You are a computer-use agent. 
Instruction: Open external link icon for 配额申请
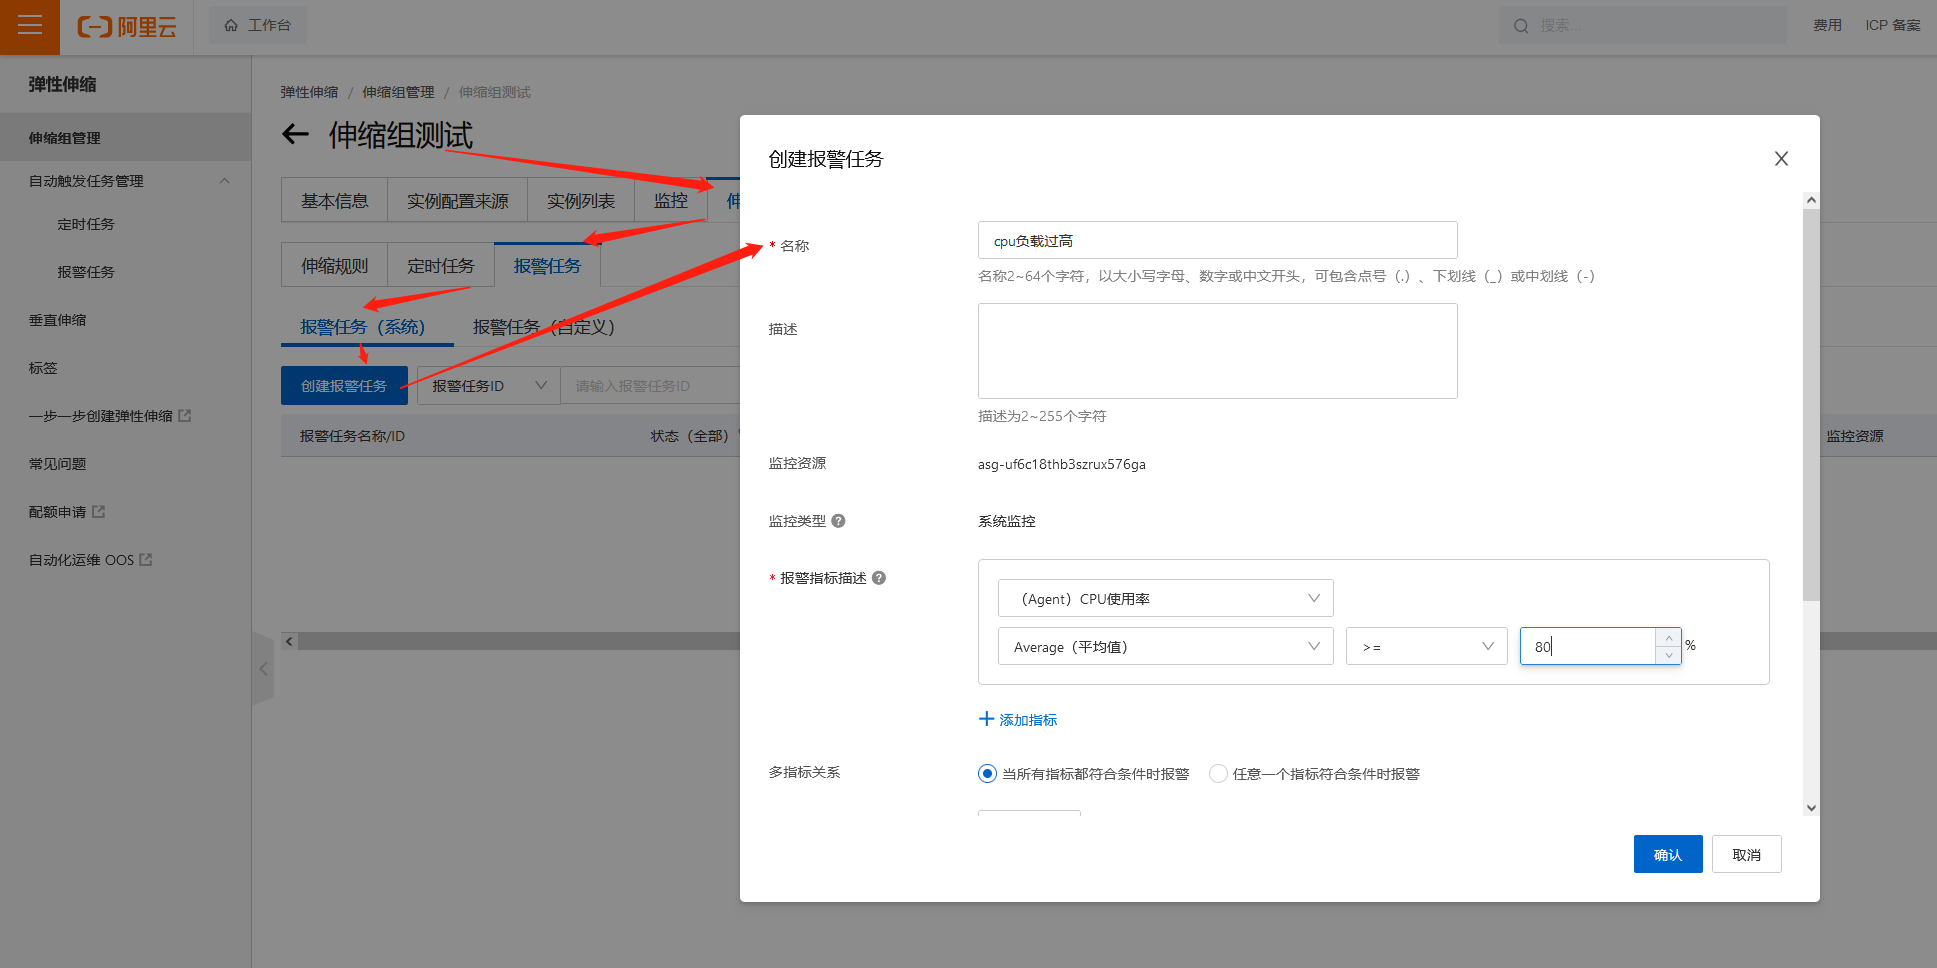point(99,511)
